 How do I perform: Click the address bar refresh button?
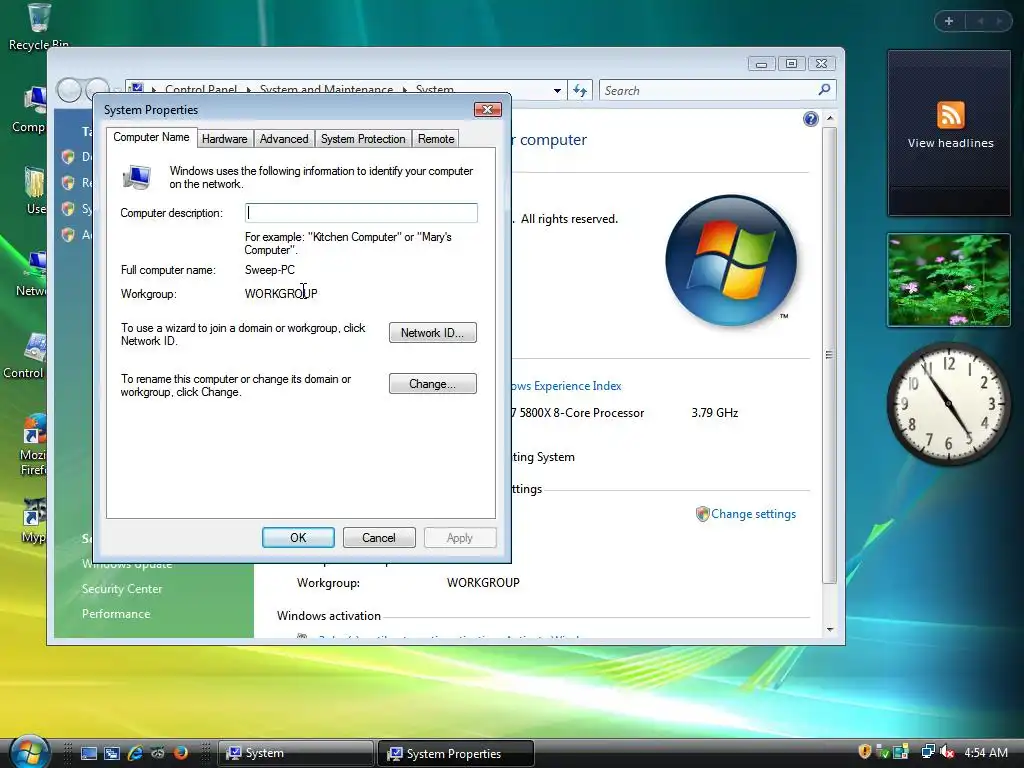pos(580,90)
